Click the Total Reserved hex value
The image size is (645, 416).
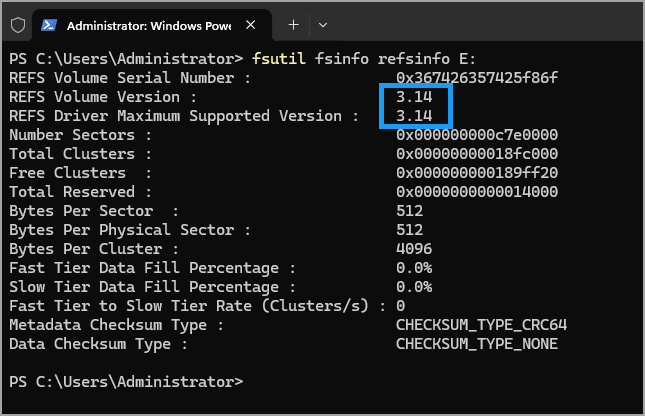[x=477, y=192]
